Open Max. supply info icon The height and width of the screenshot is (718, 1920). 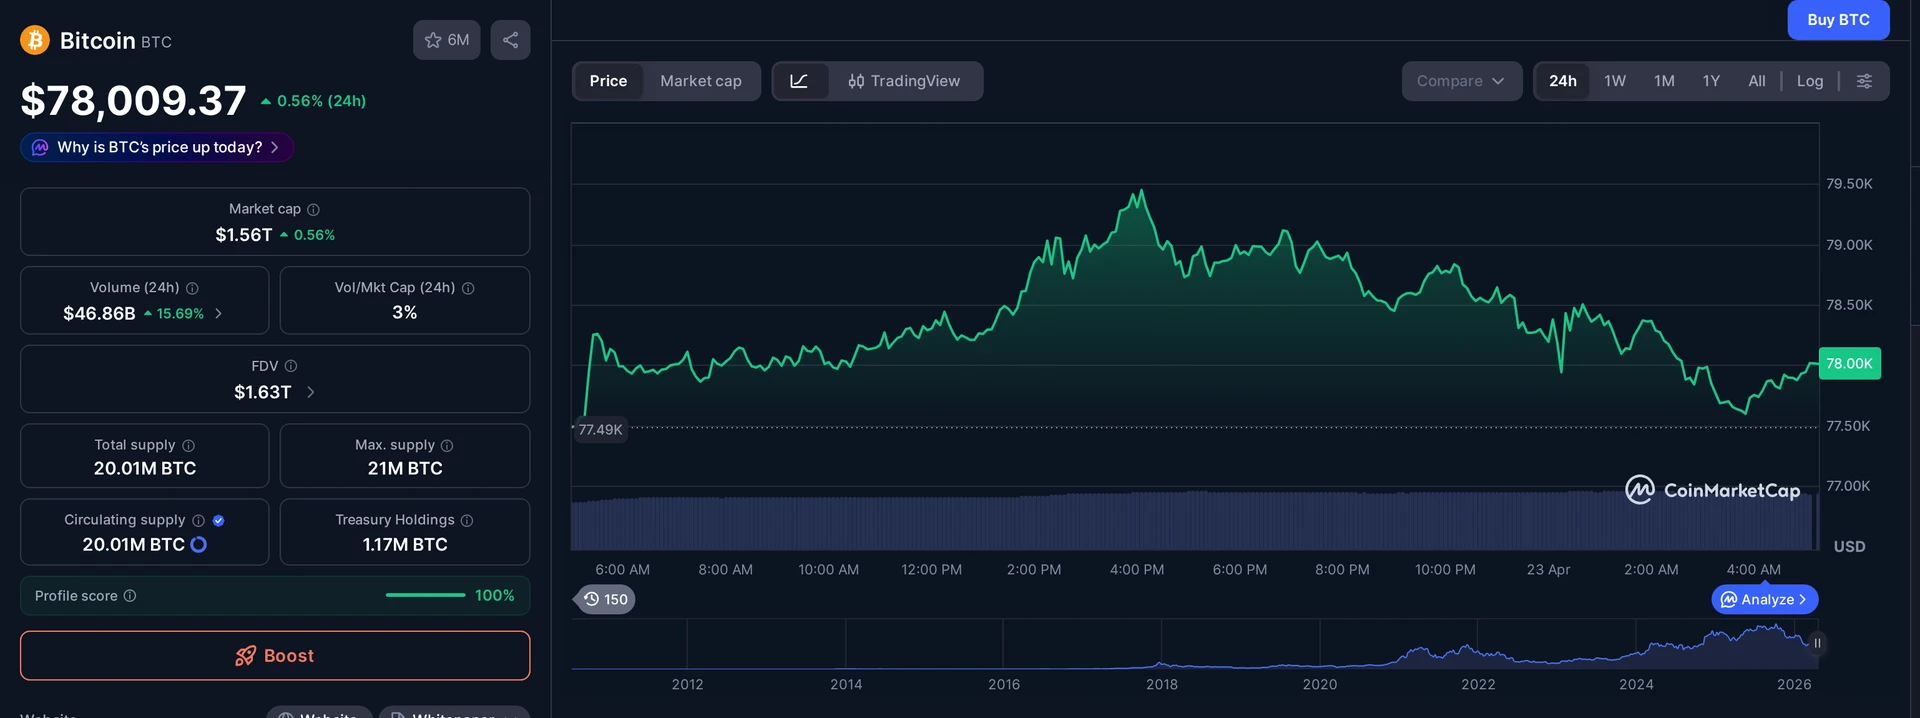click(447, 445)
